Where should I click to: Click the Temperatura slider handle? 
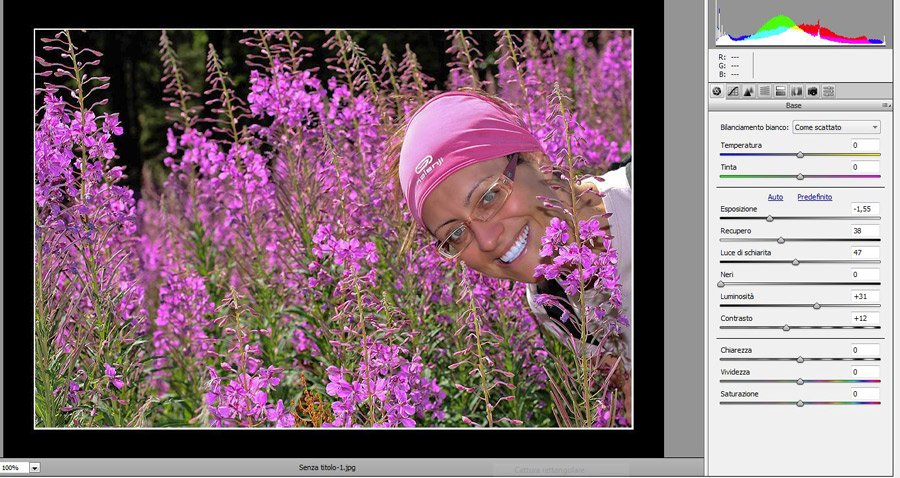pyautogui.click(x=800, y=155)
